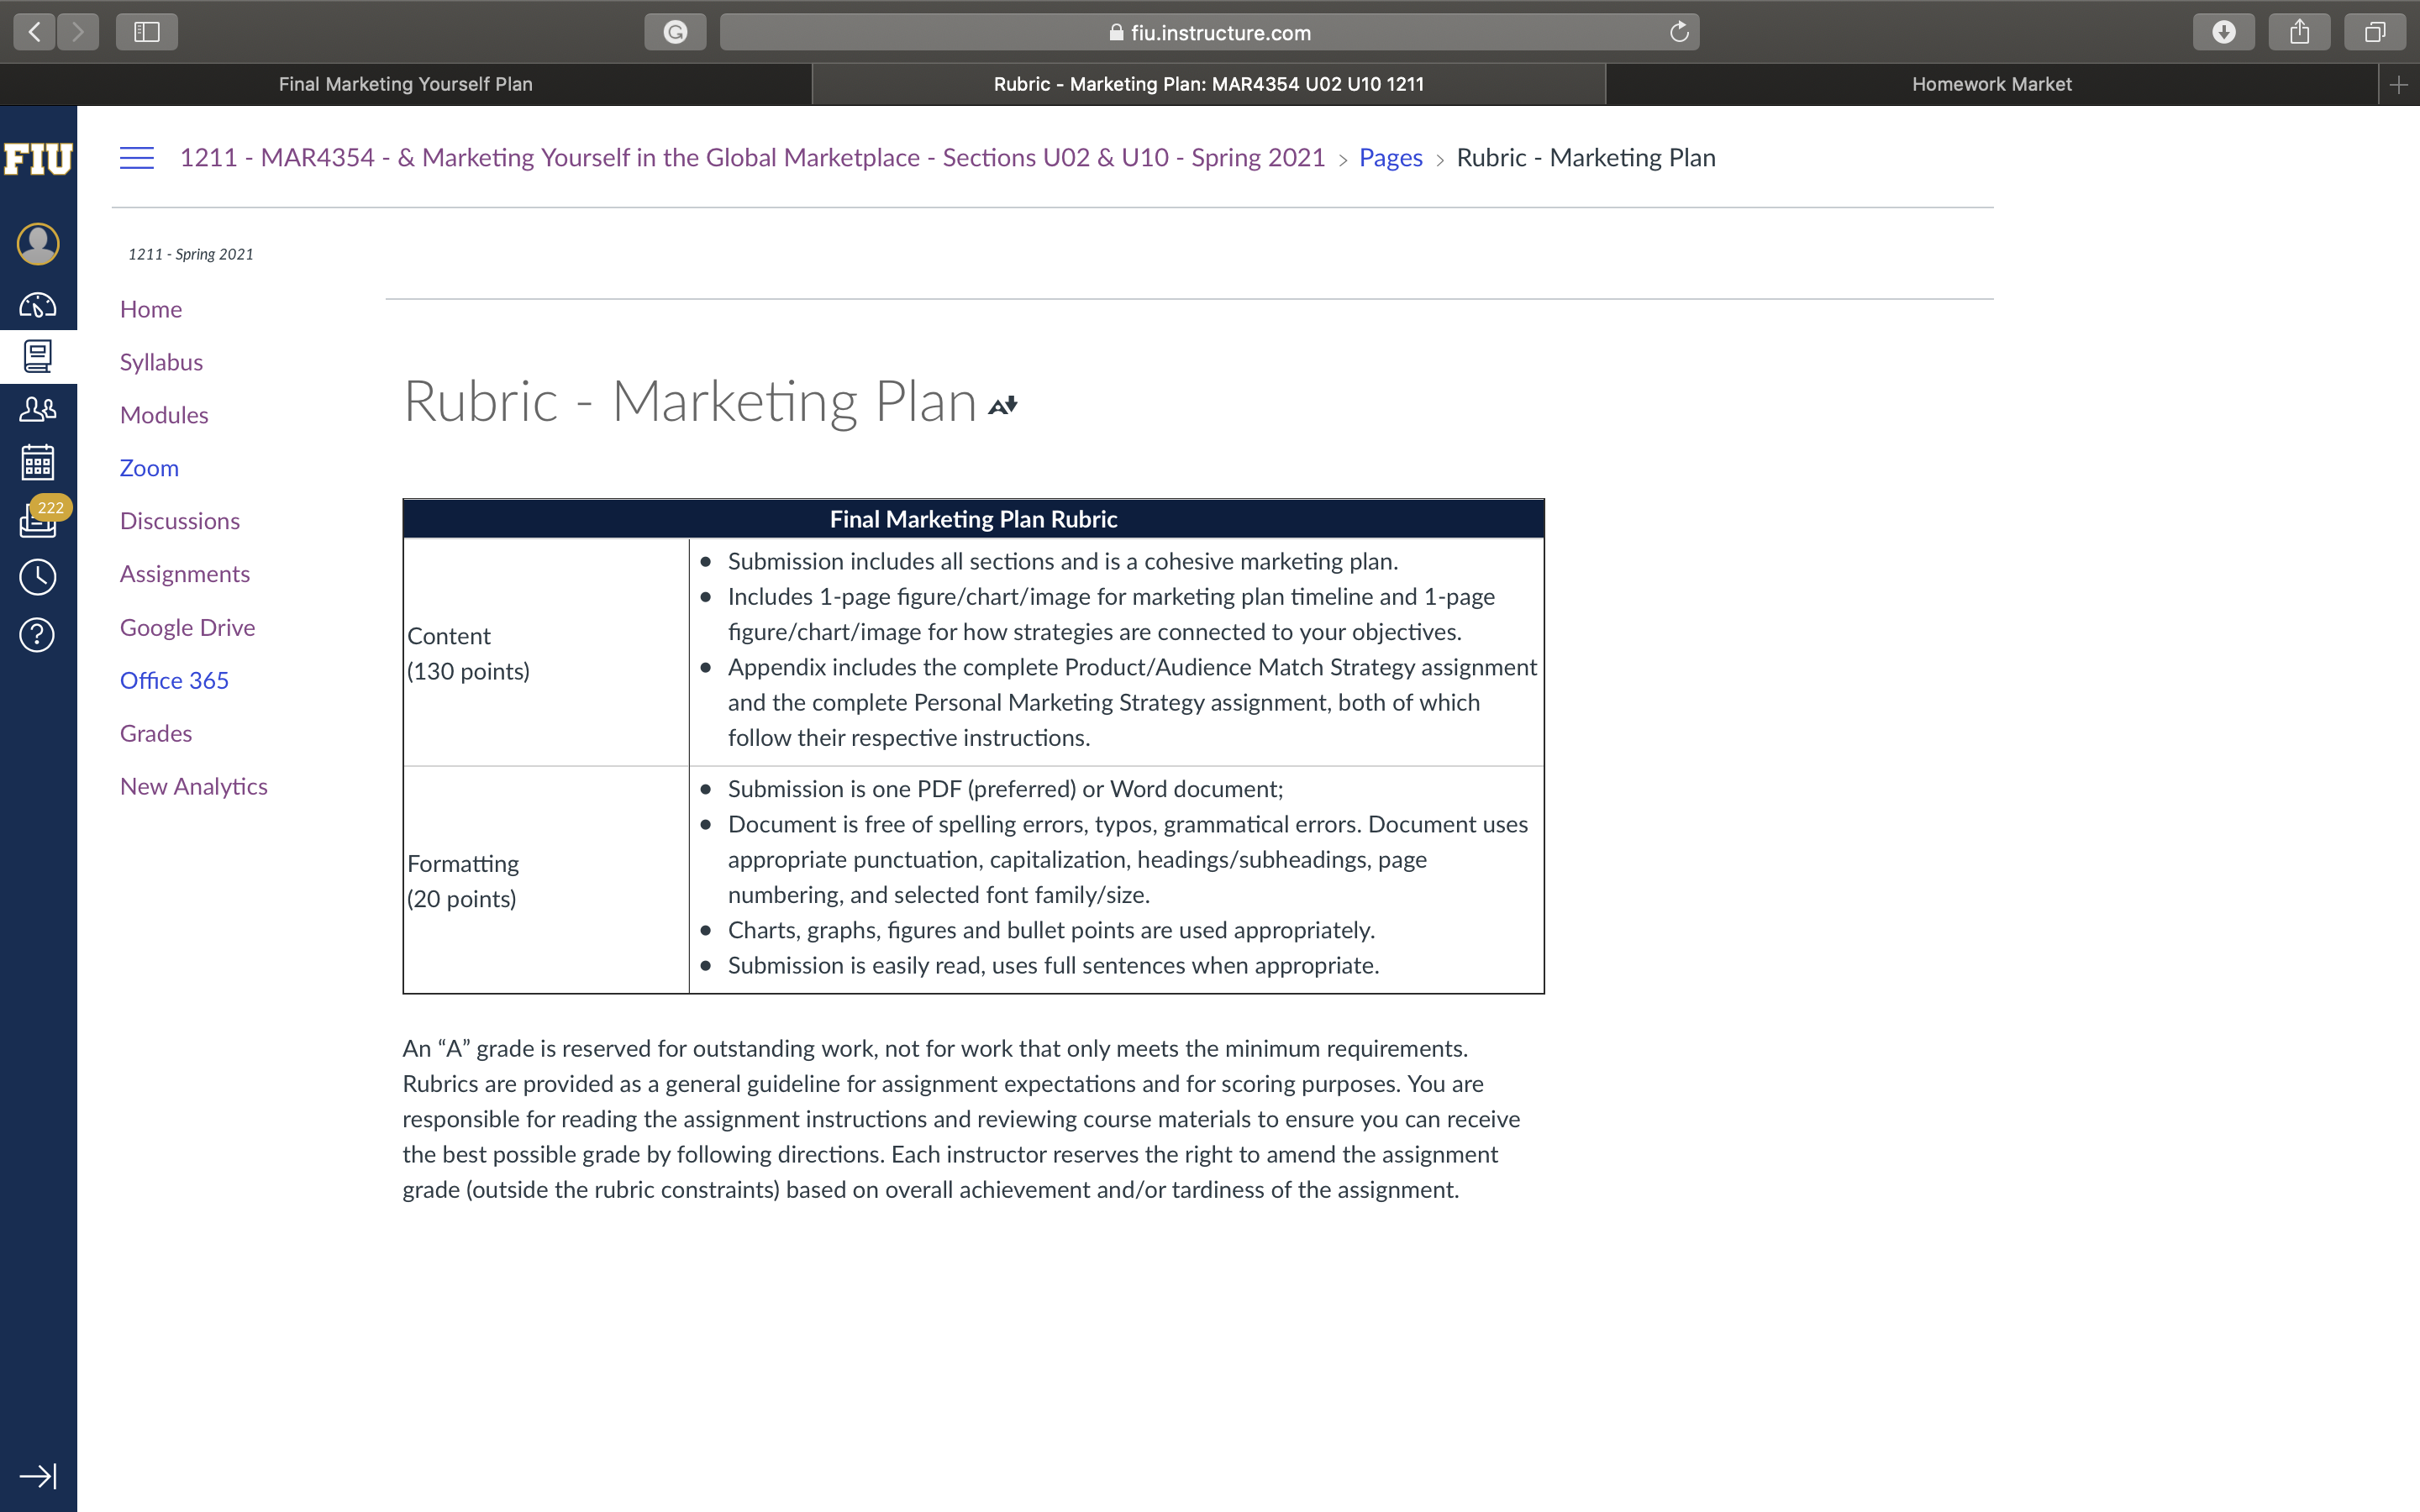2420x1512 pixels.
Task: Go to course Home
Action: [151, 309]
